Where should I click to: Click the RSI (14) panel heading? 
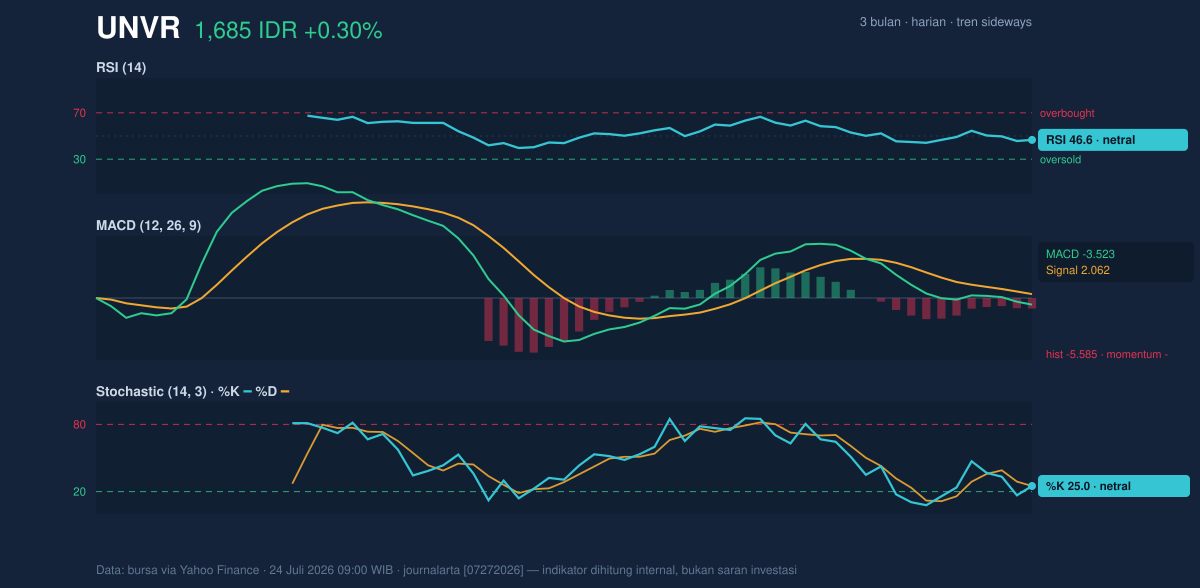coord(121,67)
